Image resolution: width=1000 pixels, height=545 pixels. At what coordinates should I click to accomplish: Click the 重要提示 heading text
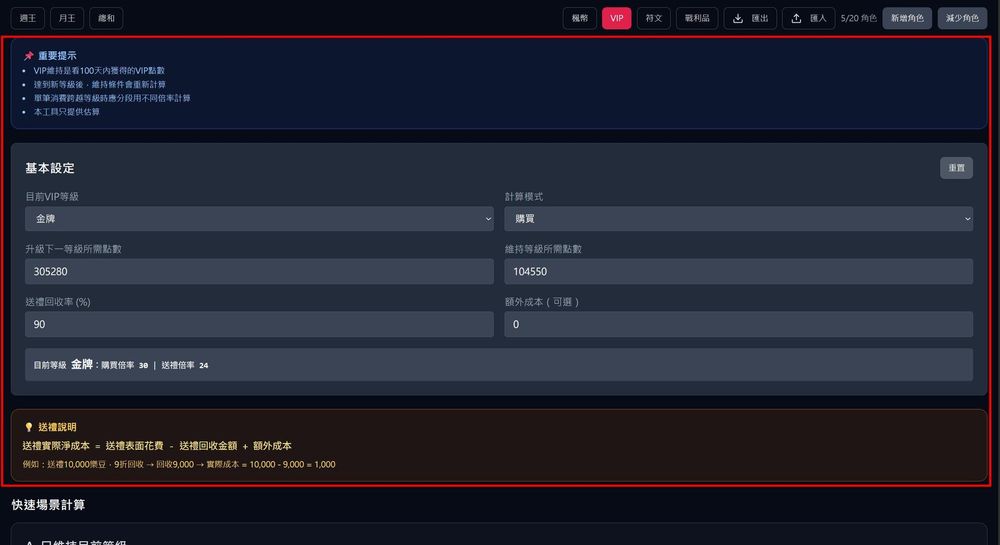(x=57, y=56)
